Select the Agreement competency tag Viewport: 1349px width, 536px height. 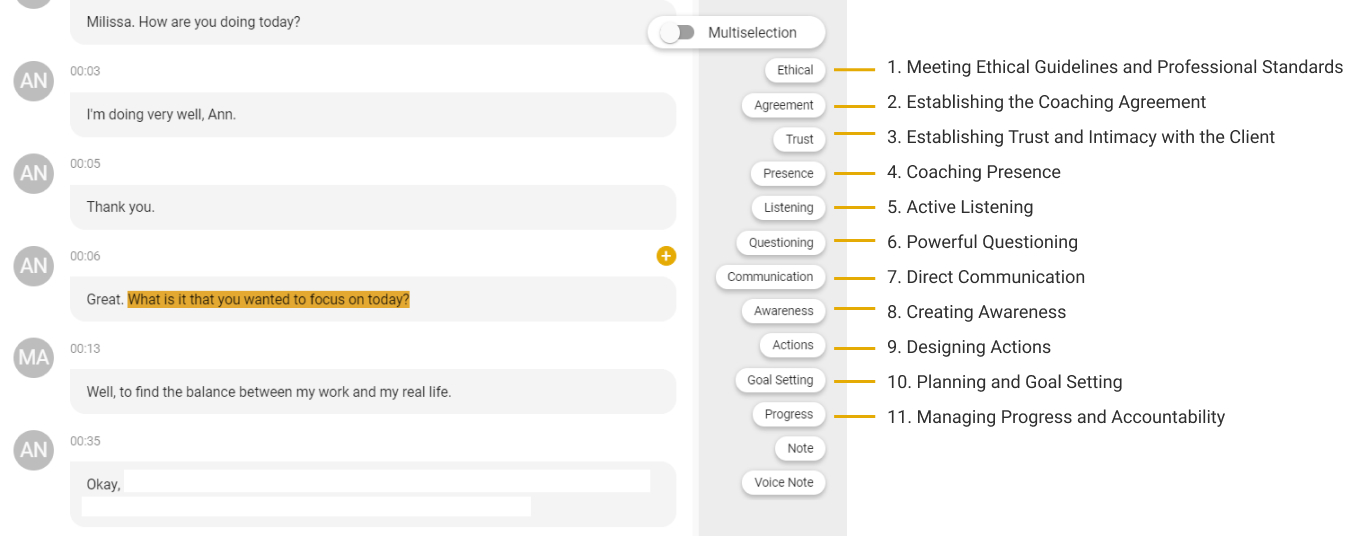point(784,105)
